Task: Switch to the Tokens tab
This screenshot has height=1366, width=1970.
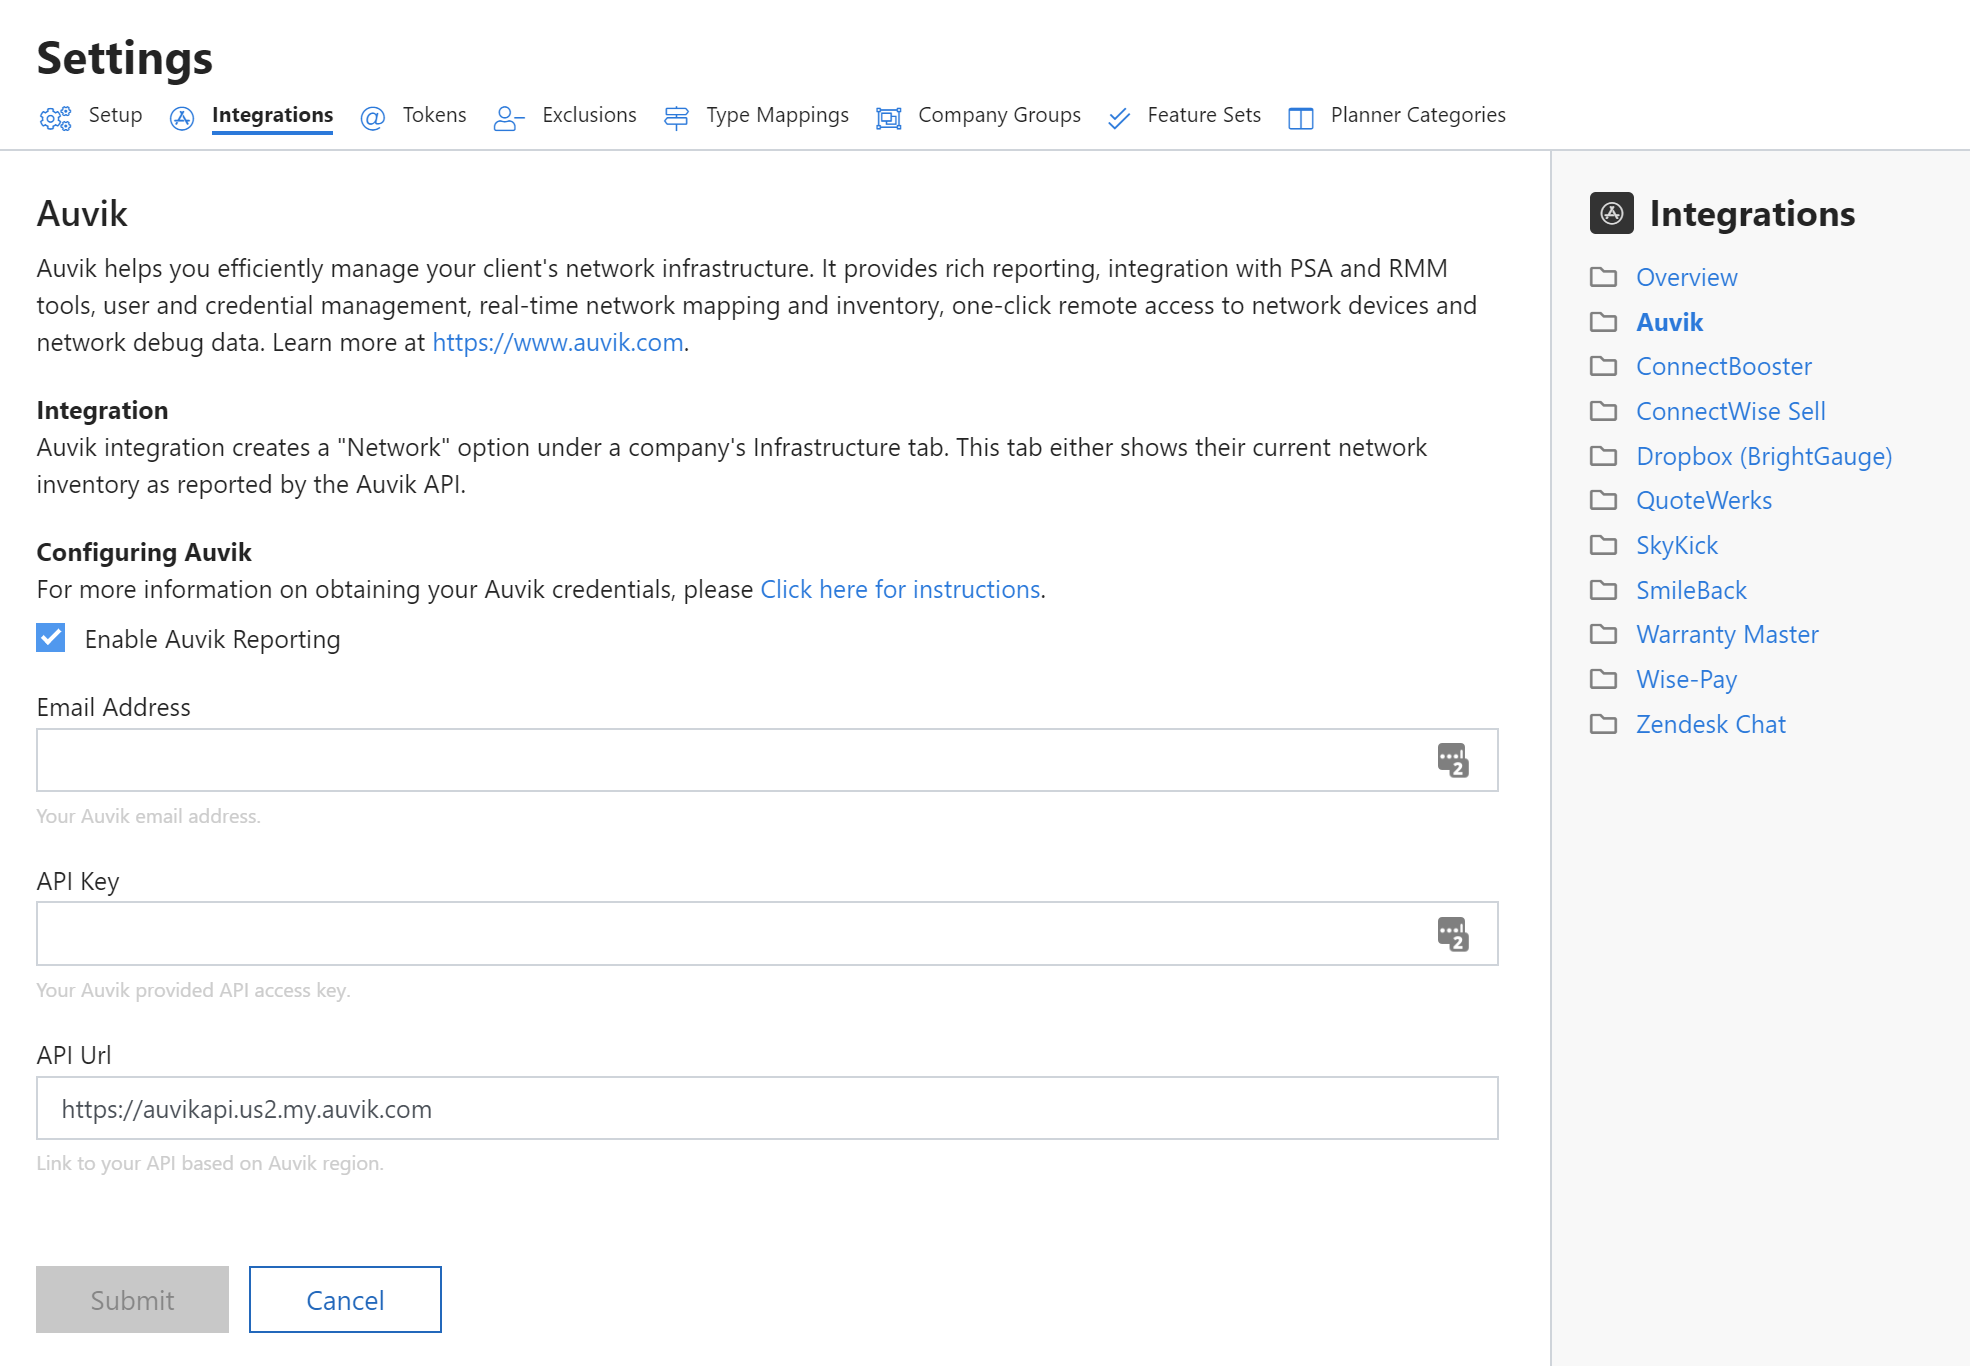Action: pos(434,115)
